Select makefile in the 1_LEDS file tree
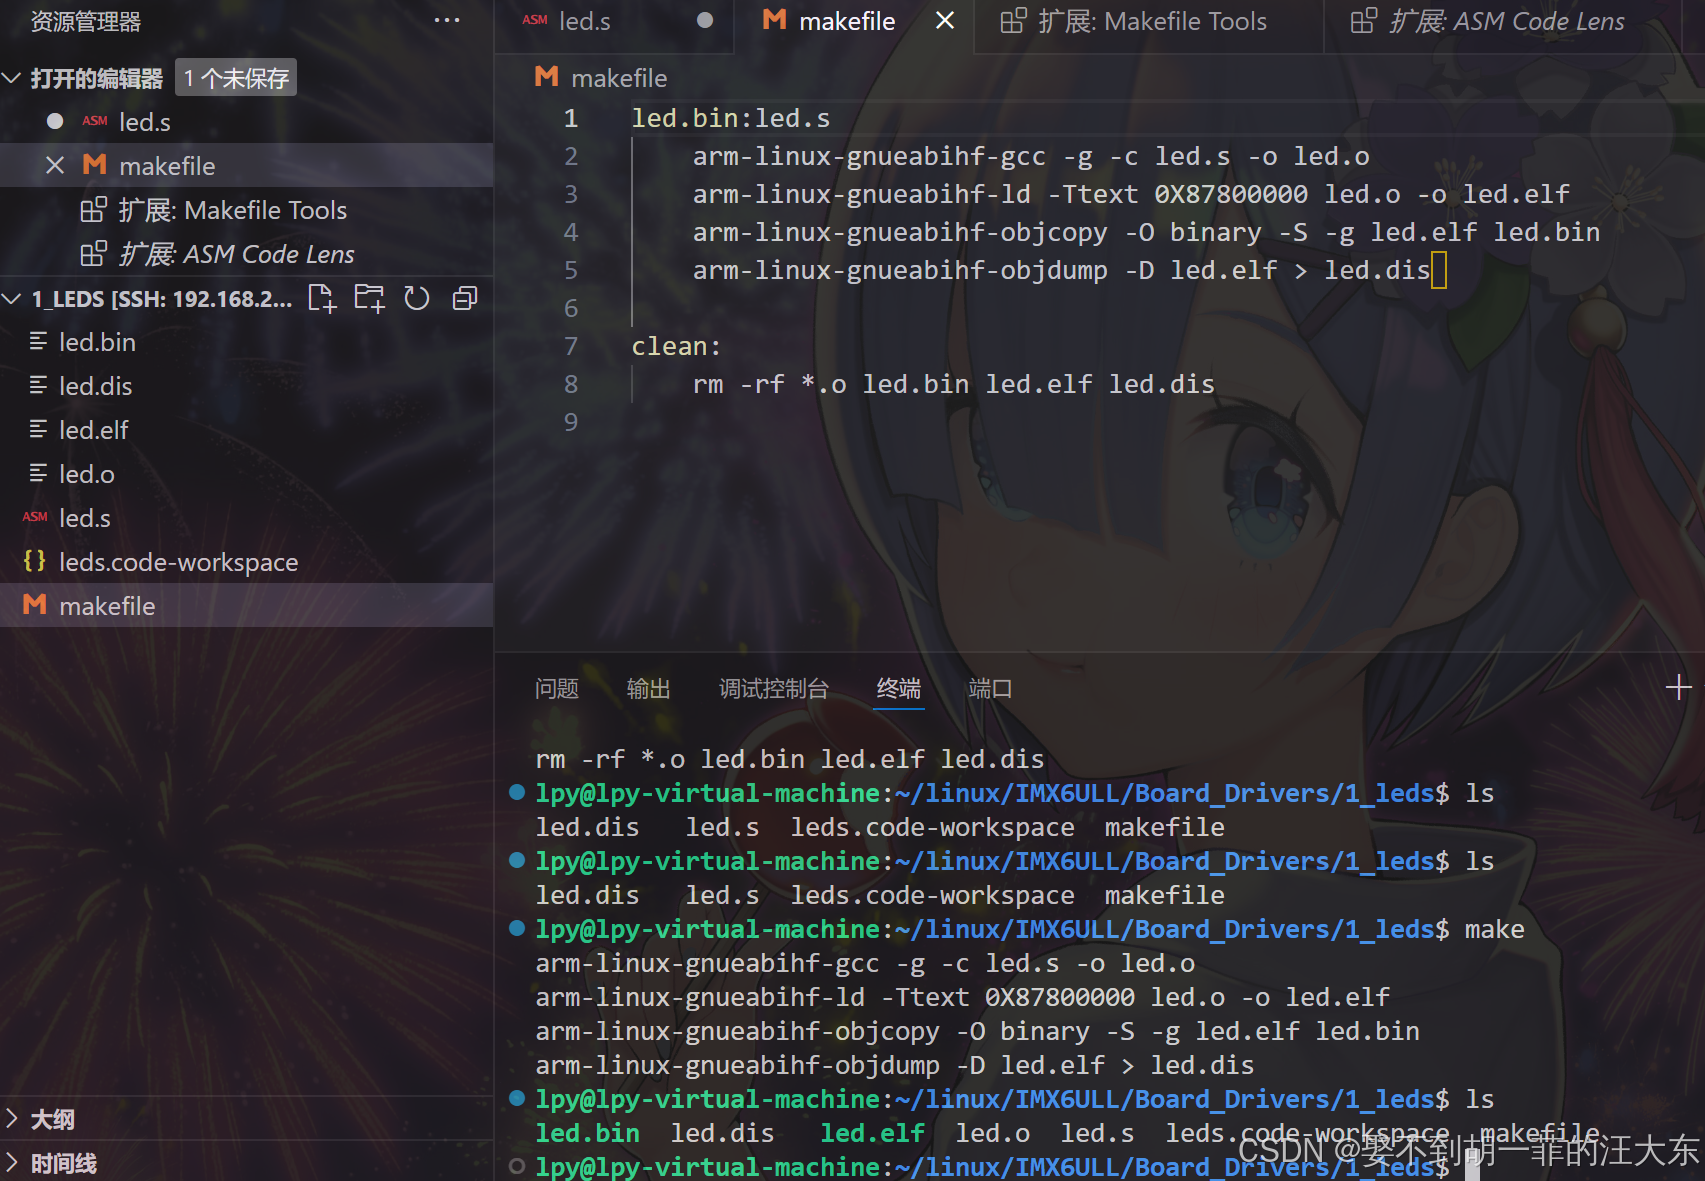 247,605
